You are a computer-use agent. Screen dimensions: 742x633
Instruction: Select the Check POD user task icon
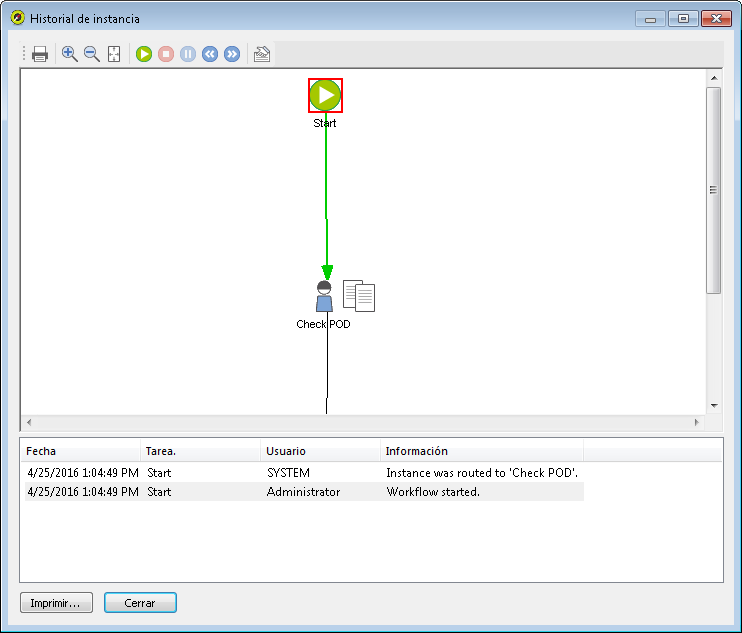click(324, 296)
